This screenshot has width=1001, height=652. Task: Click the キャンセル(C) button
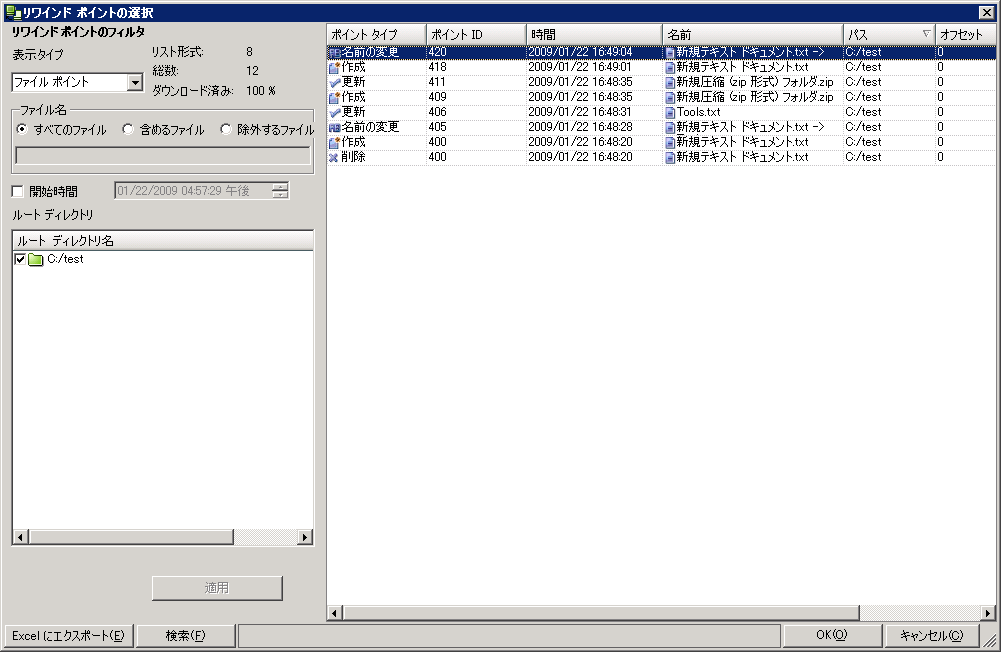pyautogui.click(x=931, y=635)
